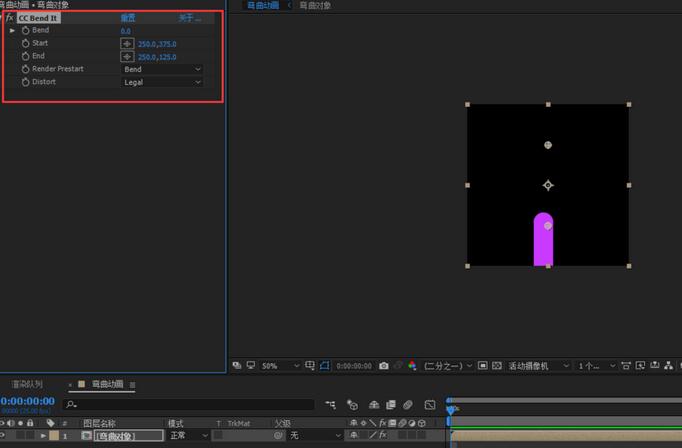Toggle the fx switch for CC Bend It
Screen dimensions: 682x448
click(10, 18)
